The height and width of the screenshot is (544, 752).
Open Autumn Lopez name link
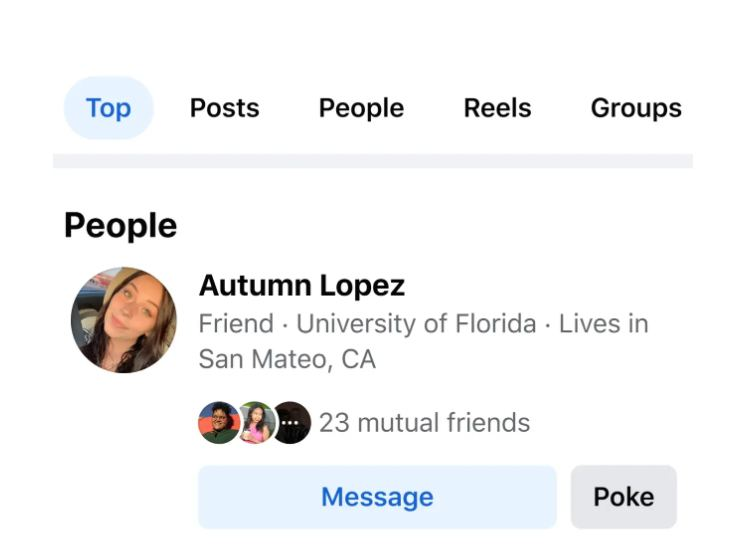point(302,285)
